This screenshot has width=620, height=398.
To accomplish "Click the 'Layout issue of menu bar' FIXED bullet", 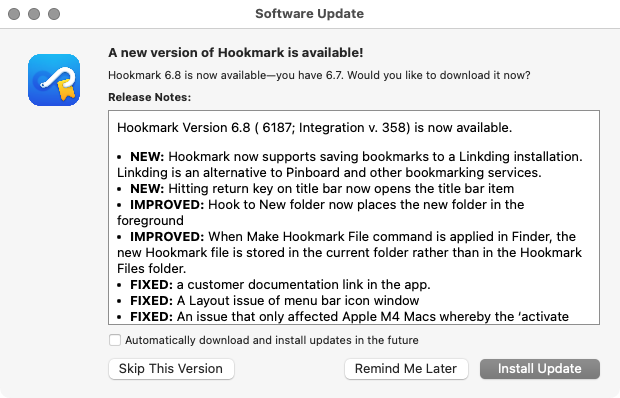I will click(x=268, y=300).
